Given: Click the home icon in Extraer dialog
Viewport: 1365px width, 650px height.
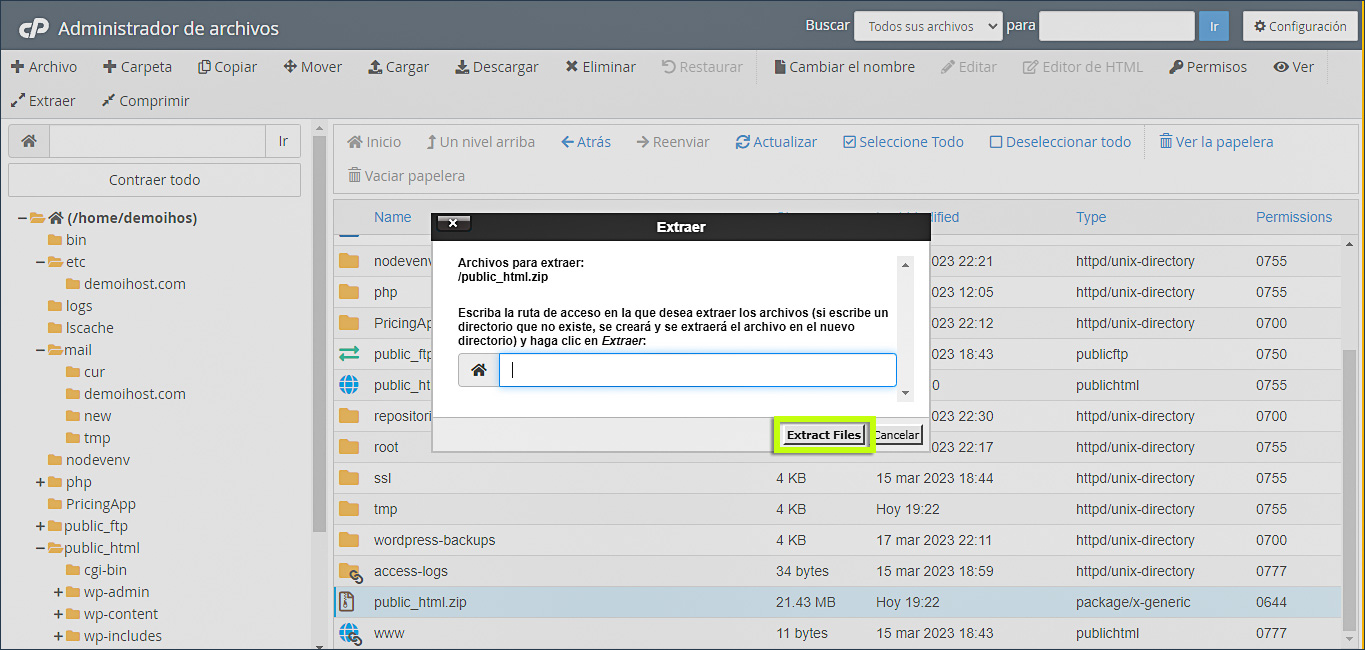Looking at the screenshot, I should coord(479,370).
